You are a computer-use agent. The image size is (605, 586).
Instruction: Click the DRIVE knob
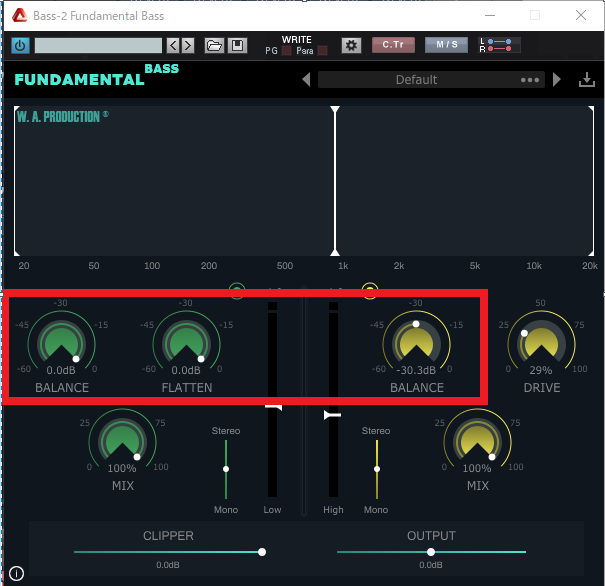pyautogui.click(x=541, y=343)
